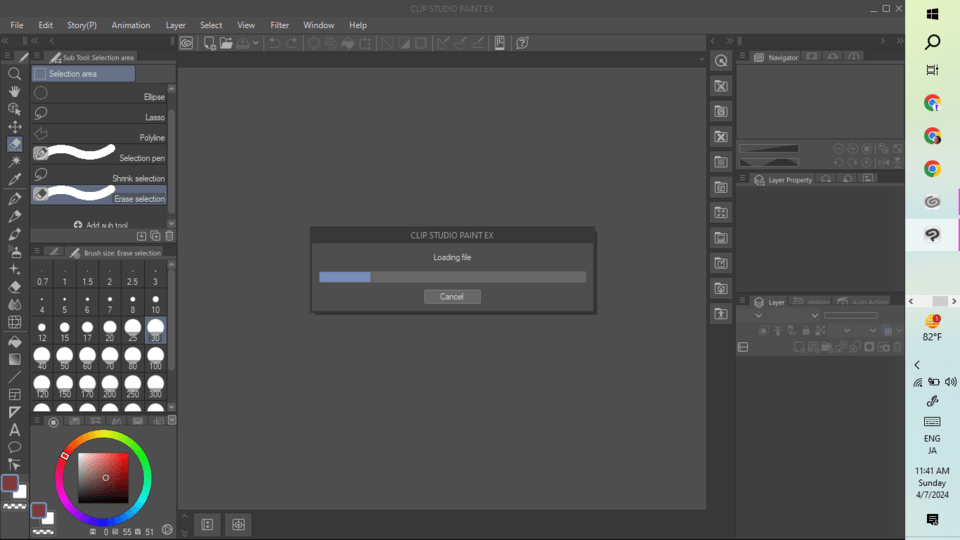960x540 pixels.
Task: Open the Animation menu
Action: 130,25
